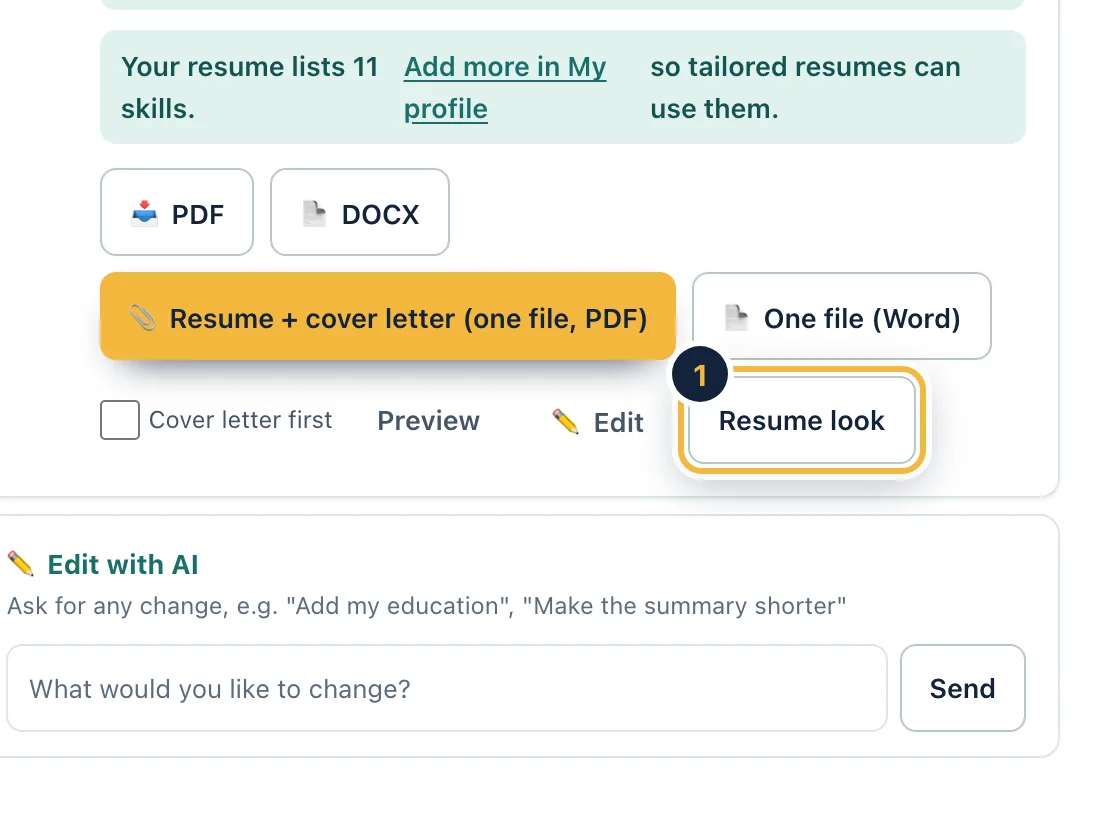
Task: Send the AI edit request
Action: pyautogui.click(x=962, y=689)
